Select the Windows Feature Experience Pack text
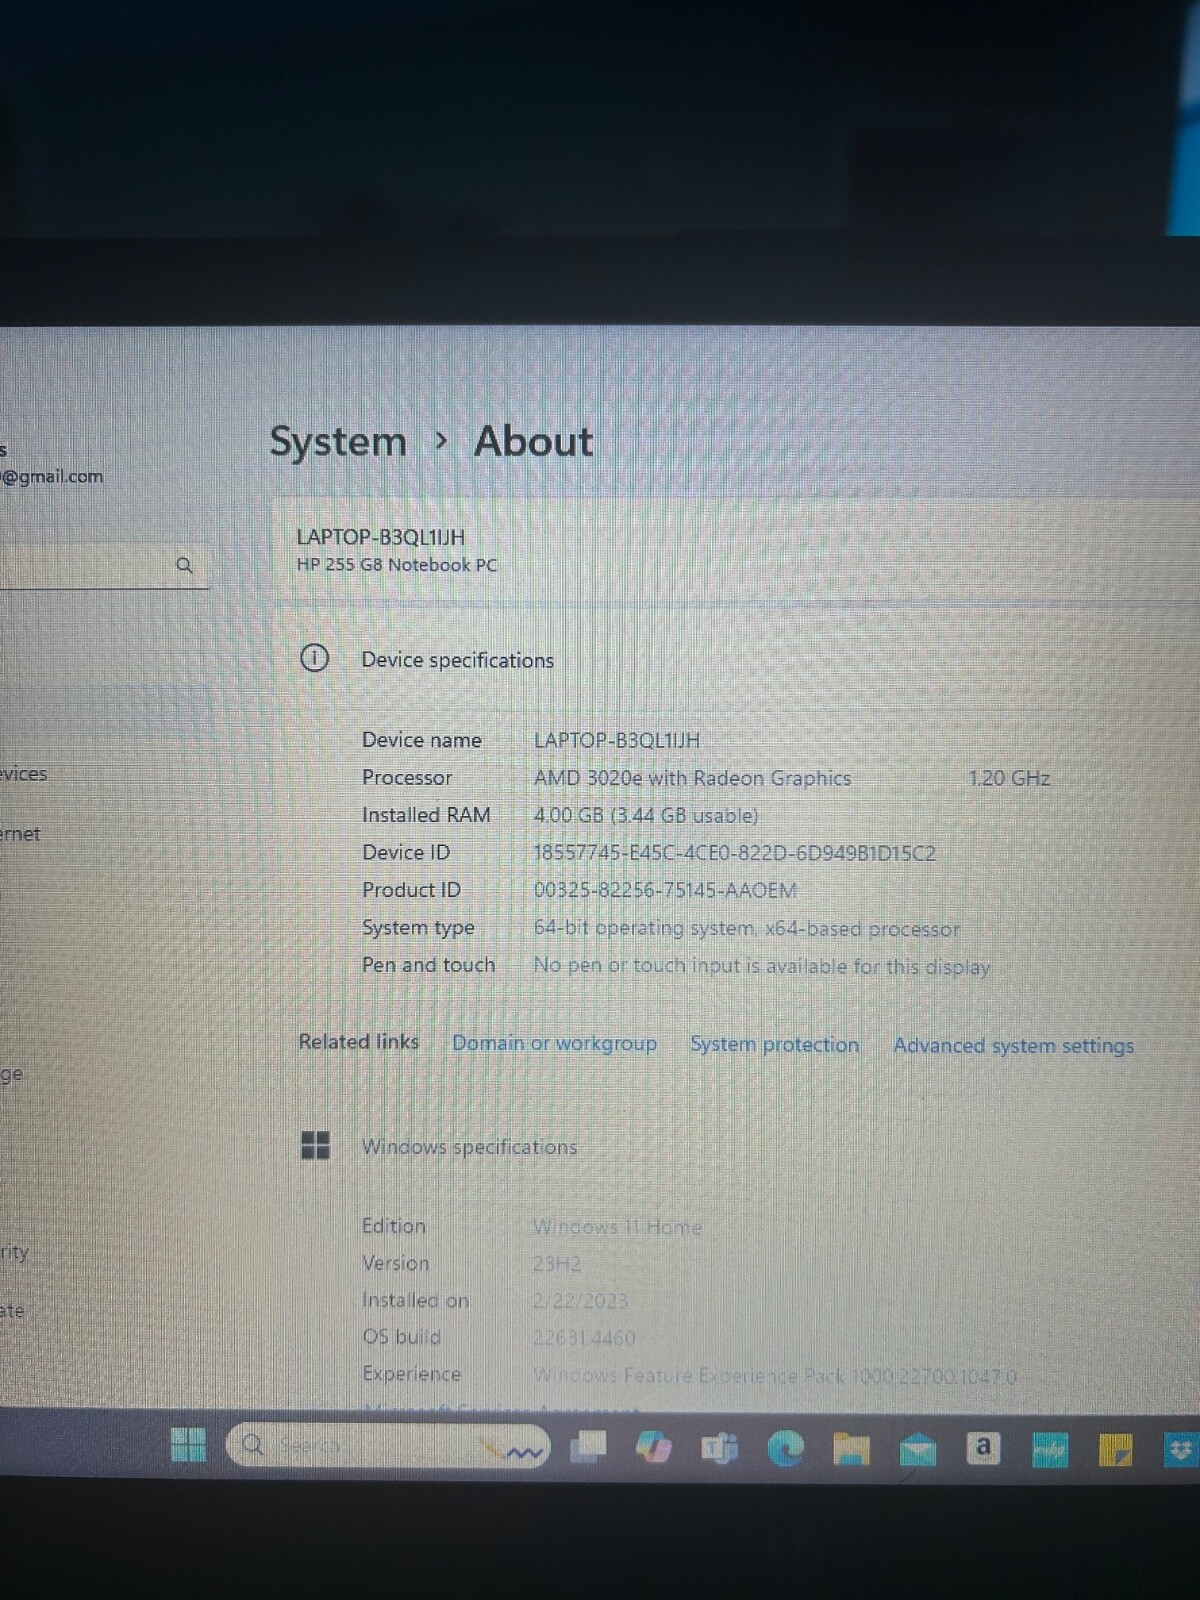 click(x=775, y=1376)
